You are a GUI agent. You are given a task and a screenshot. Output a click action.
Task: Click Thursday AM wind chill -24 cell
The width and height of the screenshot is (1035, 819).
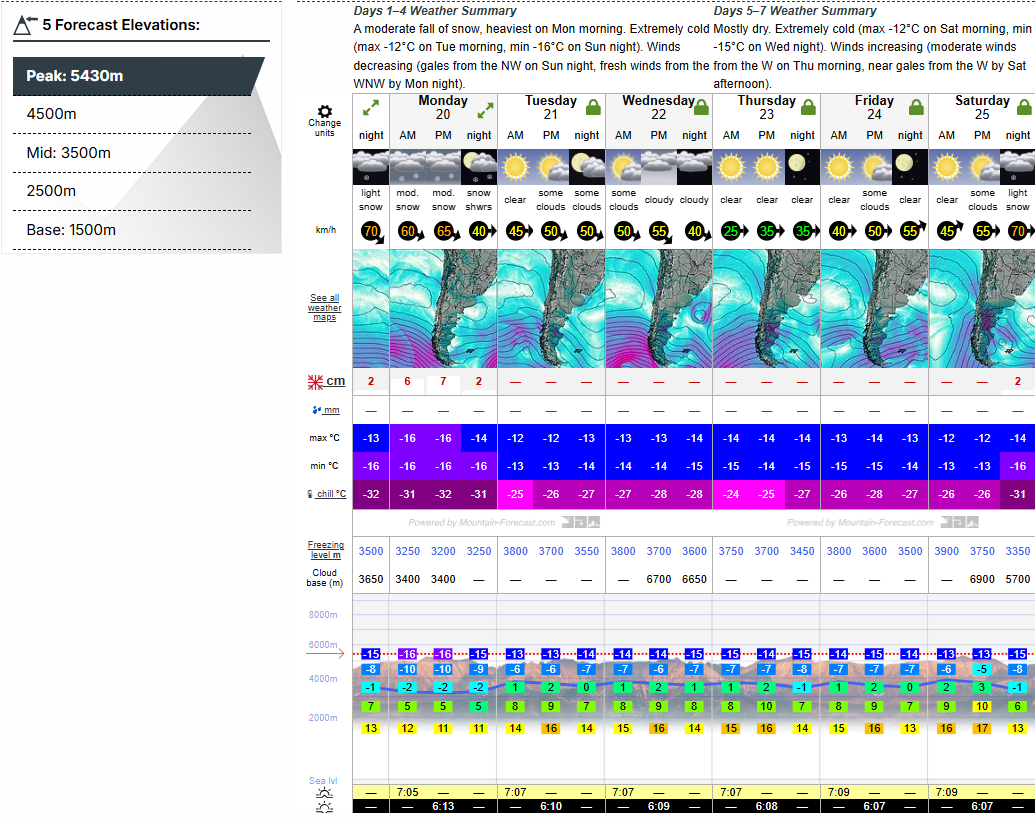coord(731,494)
